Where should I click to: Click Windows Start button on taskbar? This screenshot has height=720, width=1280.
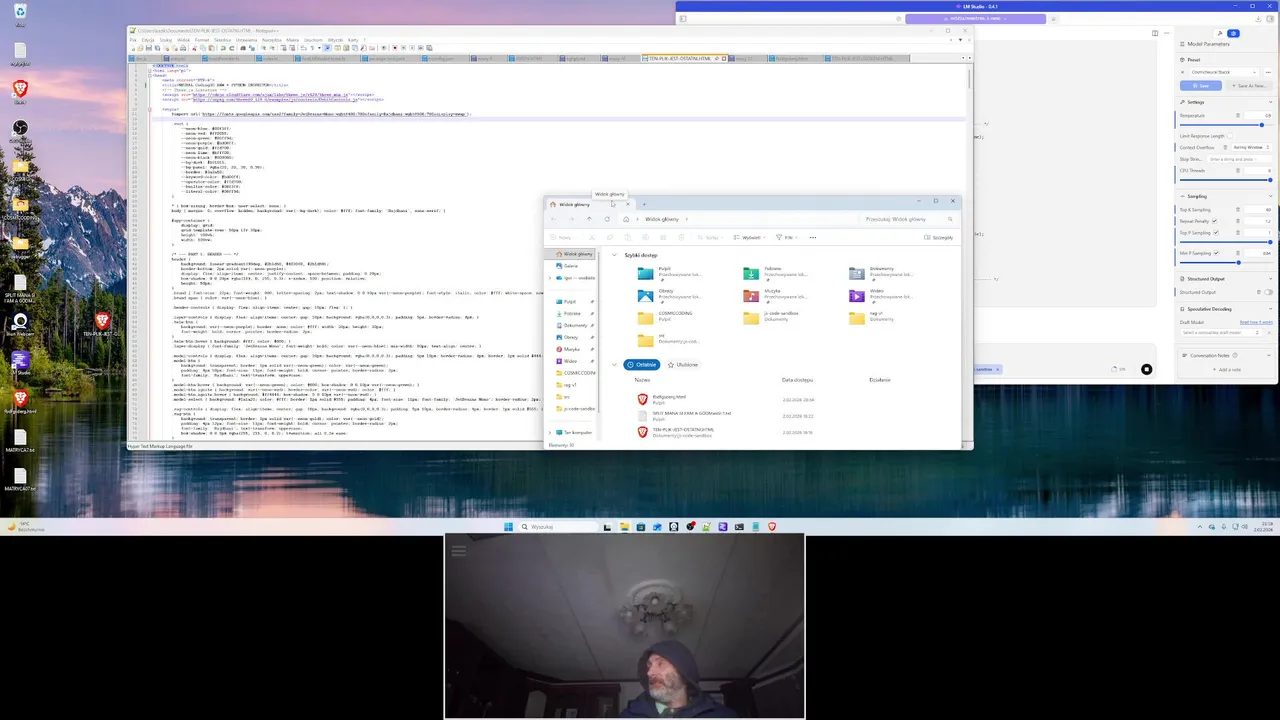[x=508, y=526]
